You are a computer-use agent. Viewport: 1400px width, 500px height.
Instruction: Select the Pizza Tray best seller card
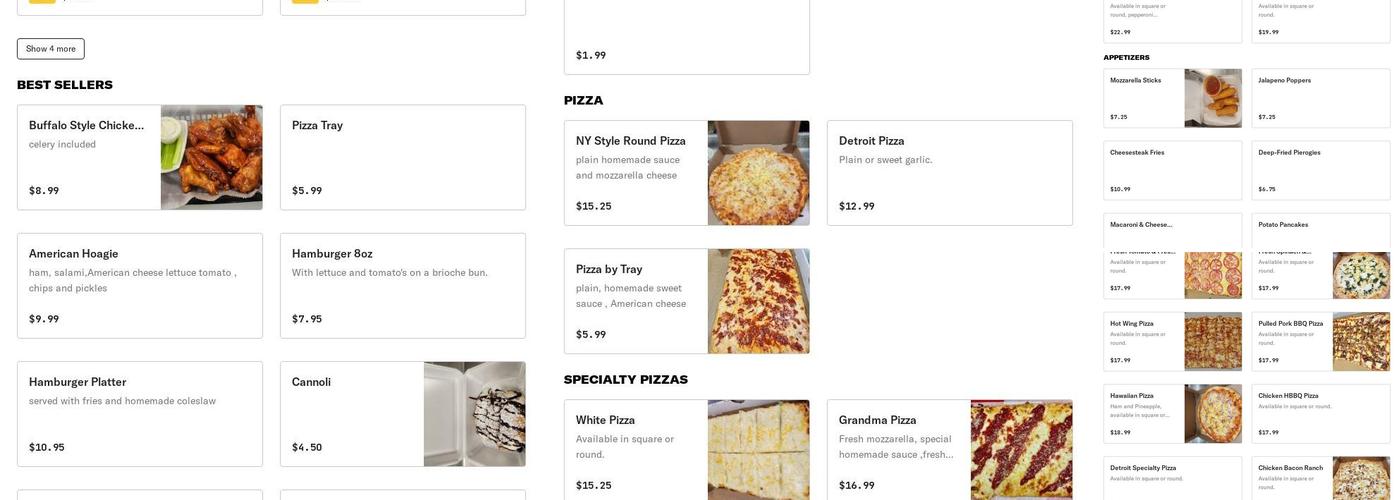[x=402, y=157]
